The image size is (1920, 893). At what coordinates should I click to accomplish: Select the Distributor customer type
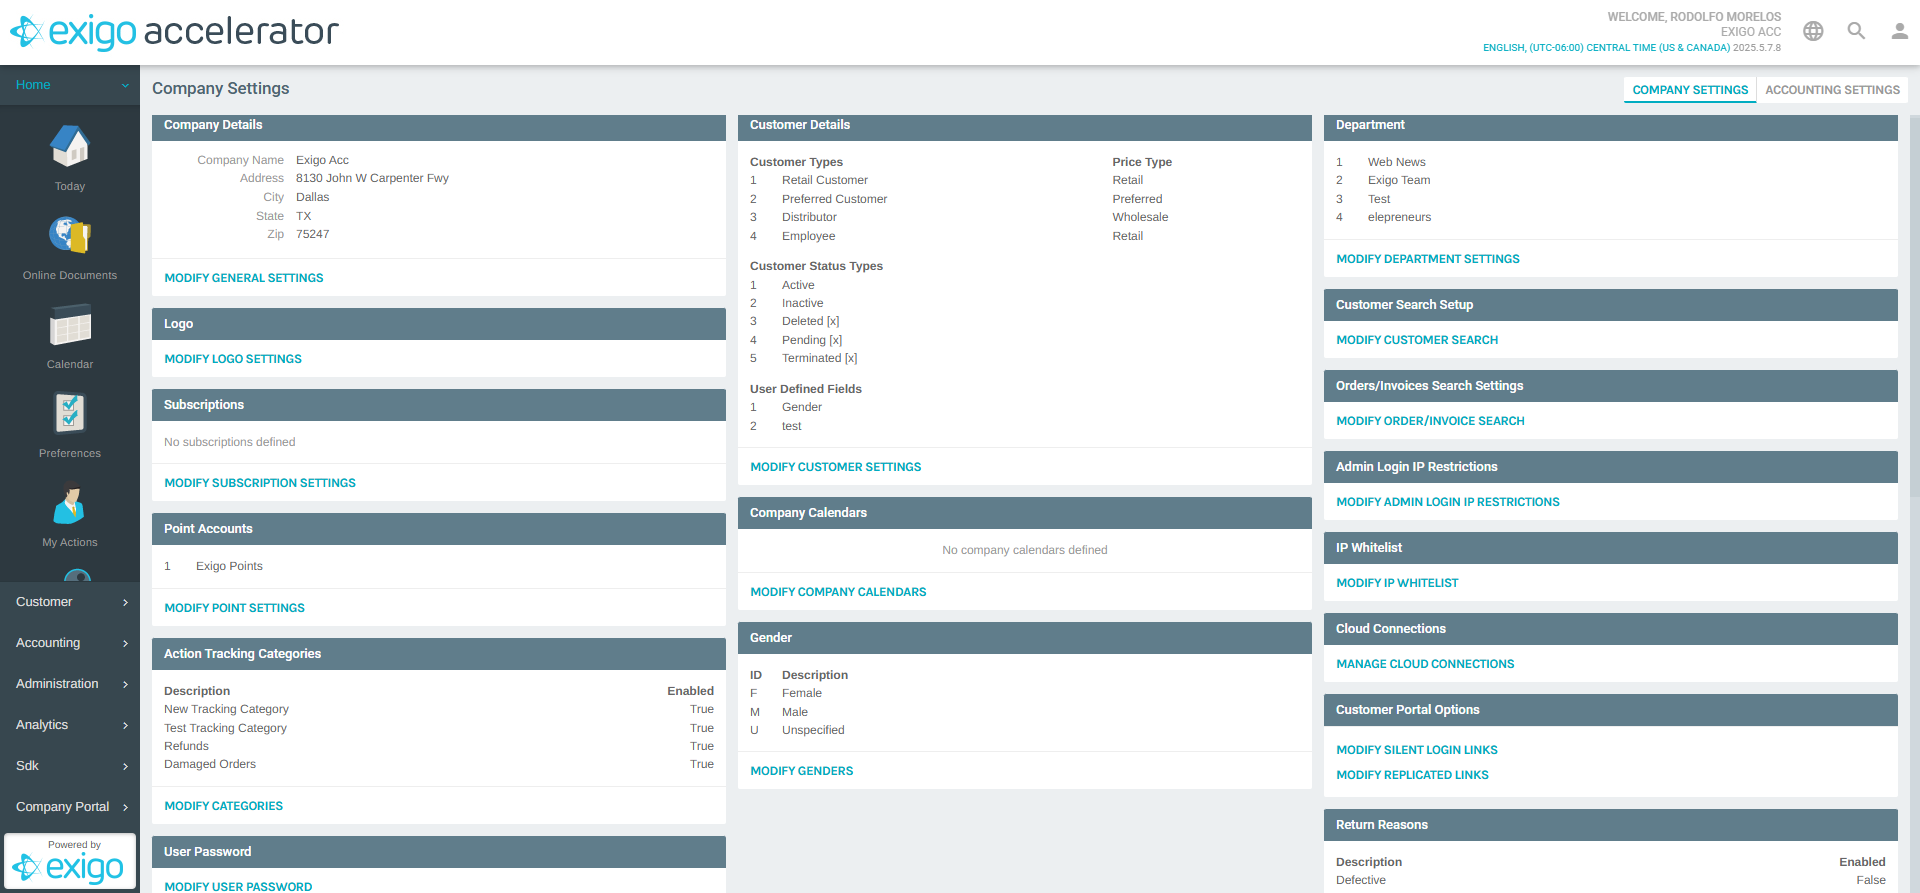click(x=1024, y=217)
